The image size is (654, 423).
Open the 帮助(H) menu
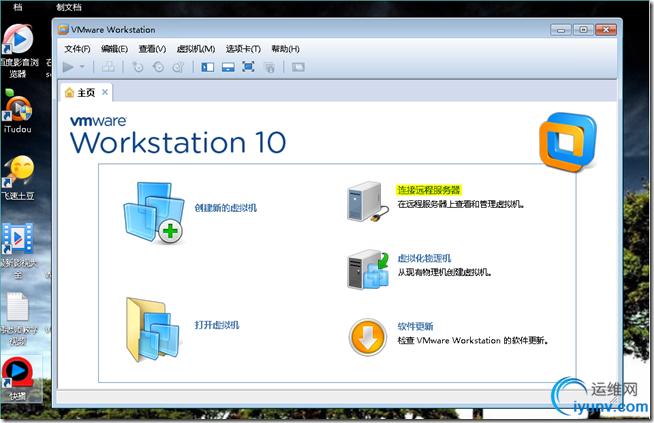pyautogui.click(x=285, y=49)
